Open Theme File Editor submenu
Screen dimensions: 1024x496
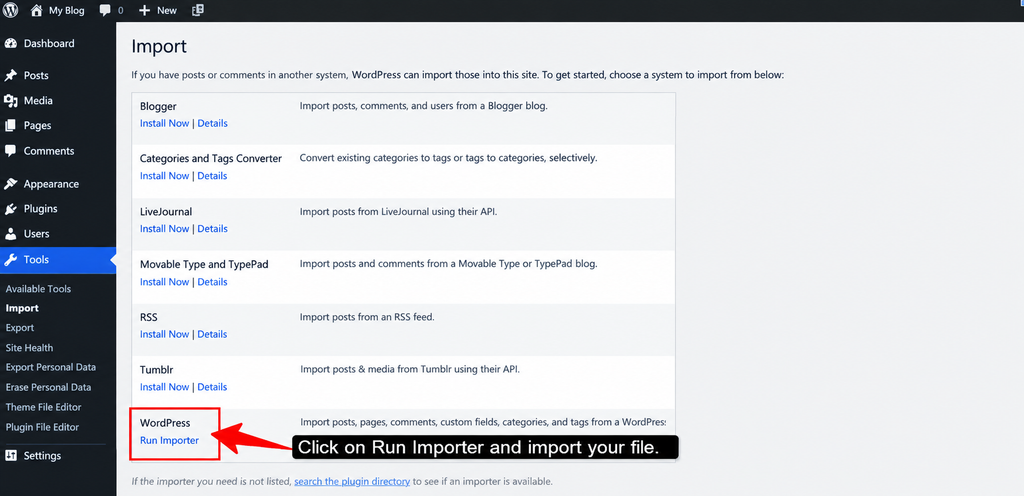[x=43, y=407]
